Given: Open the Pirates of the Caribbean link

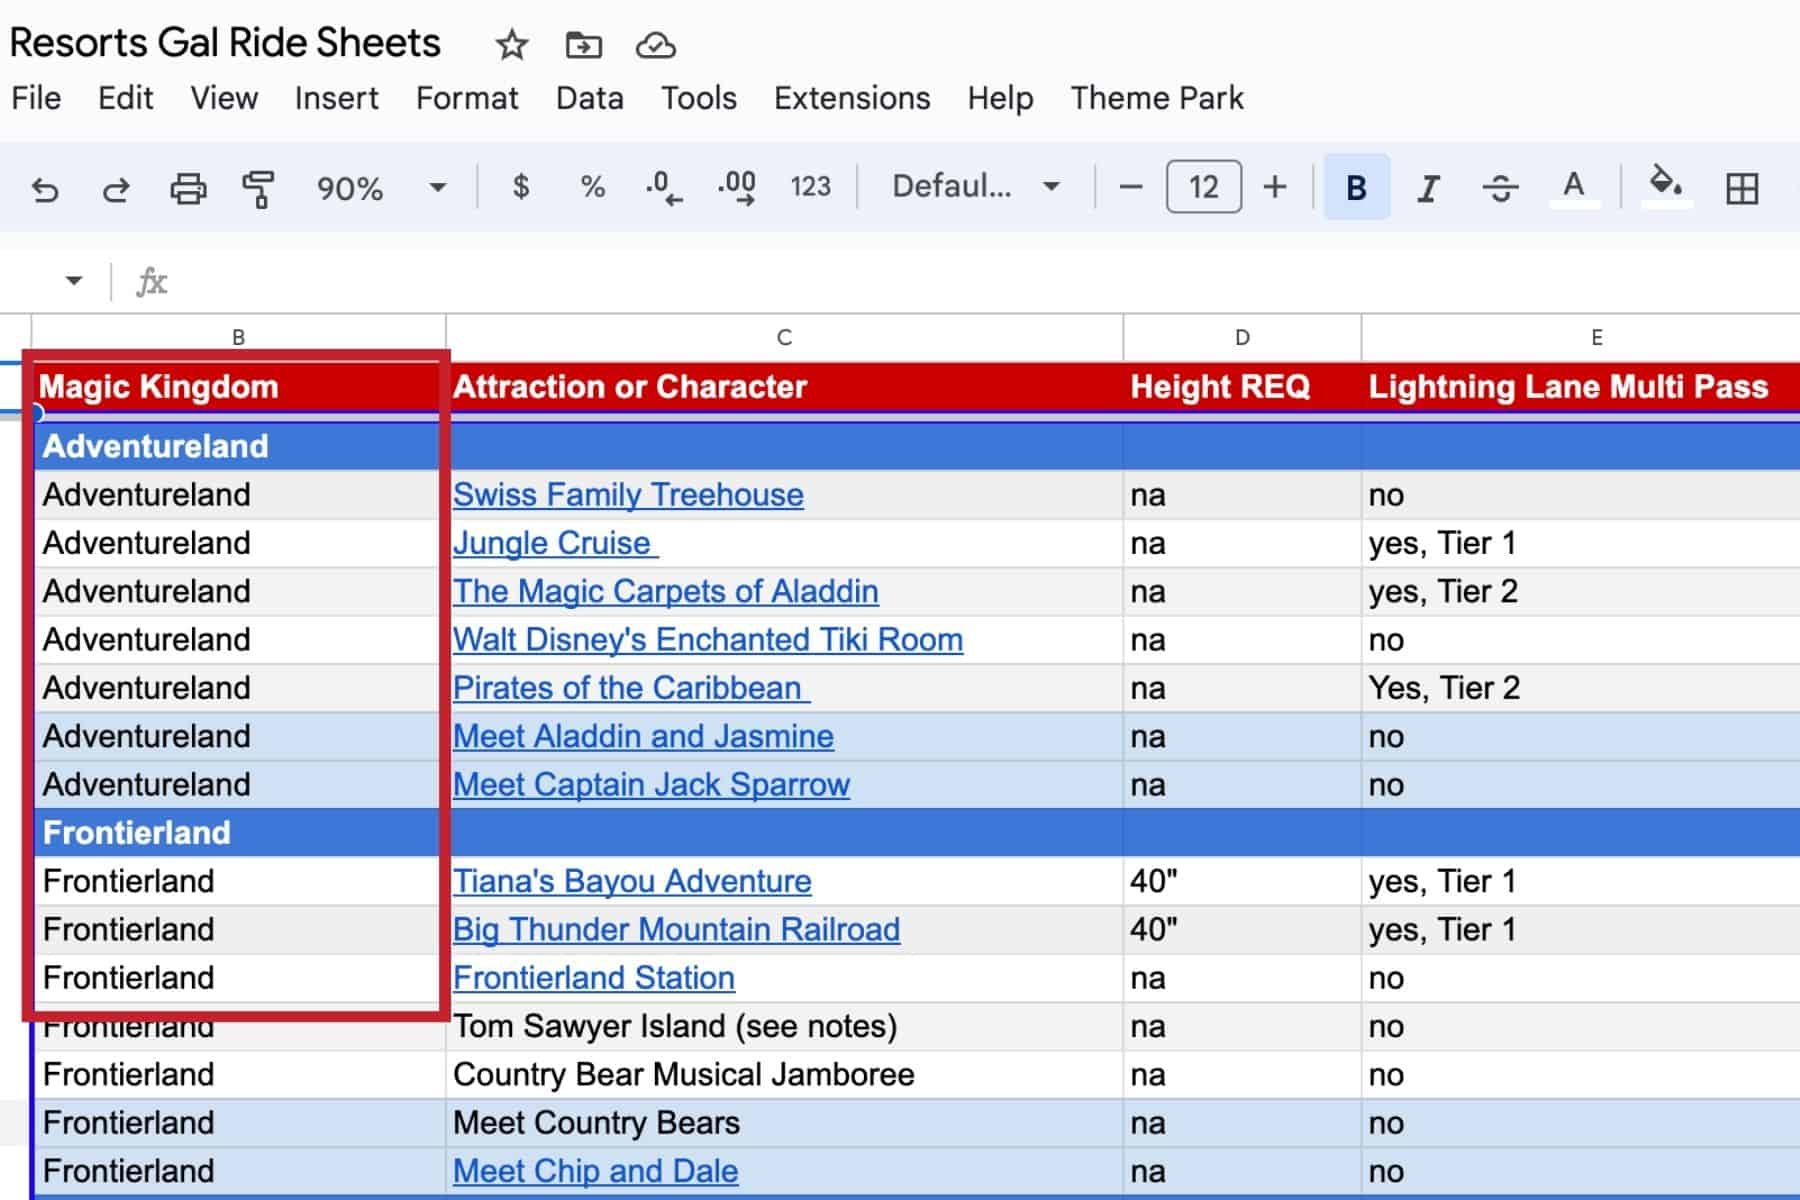Looking at the screenshot, I should tap(631, 688).
